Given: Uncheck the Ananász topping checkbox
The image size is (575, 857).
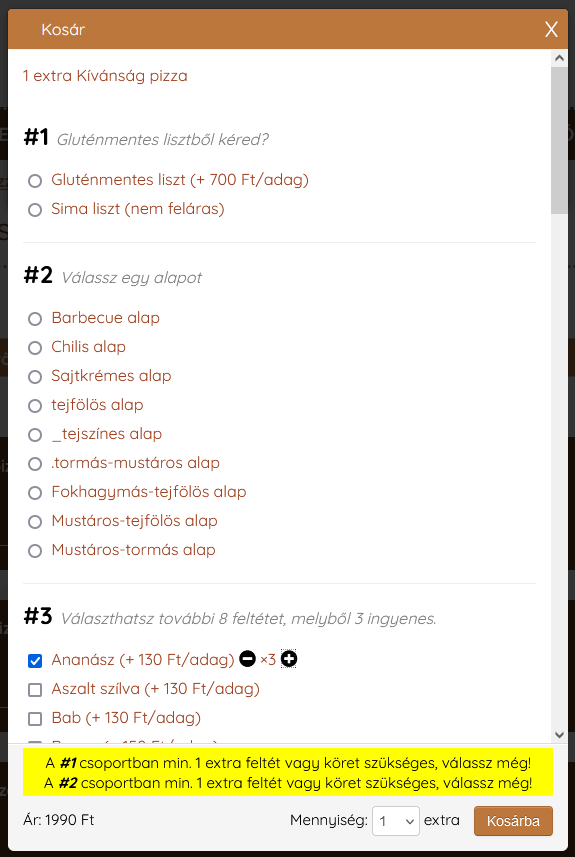Looking at the screenshot, I should pyautogui.click(x=35, y=661).
